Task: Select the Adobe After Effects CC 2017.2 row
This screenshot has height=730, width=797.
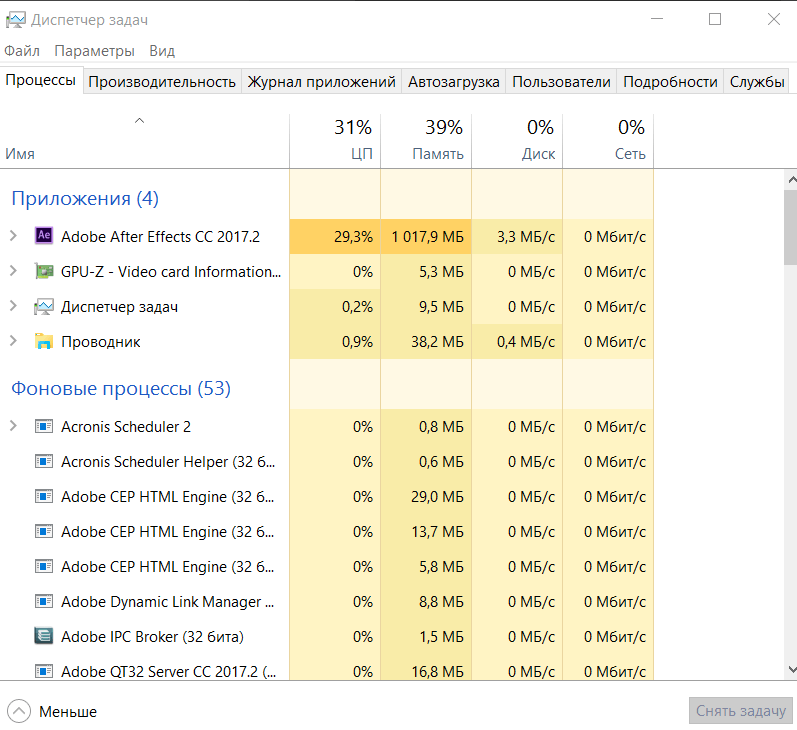Action: pos(326,236)
